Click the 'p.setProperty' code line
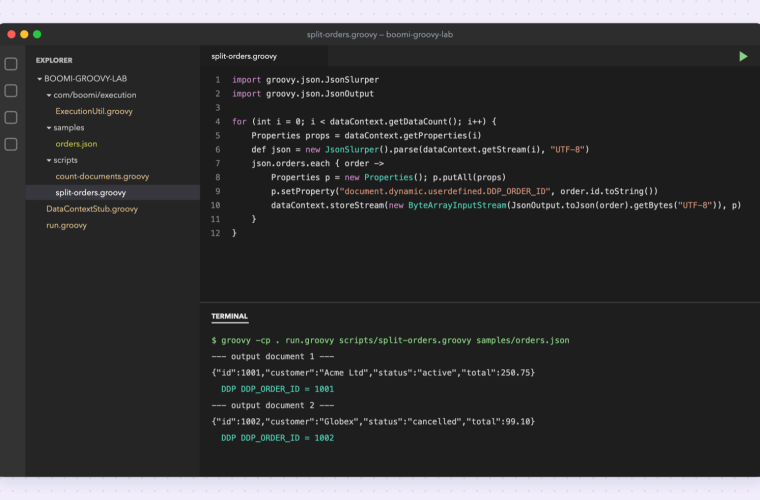The image size is (760, 500). (x=464, y=191)
